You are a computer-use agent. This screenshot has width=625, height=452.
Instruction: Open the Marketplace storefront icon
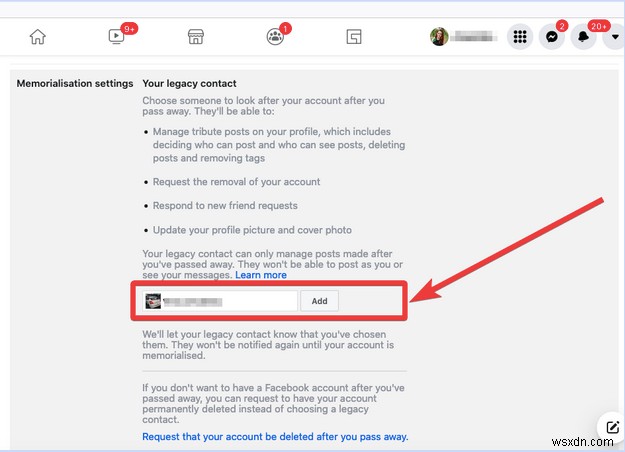coord(196,37)
